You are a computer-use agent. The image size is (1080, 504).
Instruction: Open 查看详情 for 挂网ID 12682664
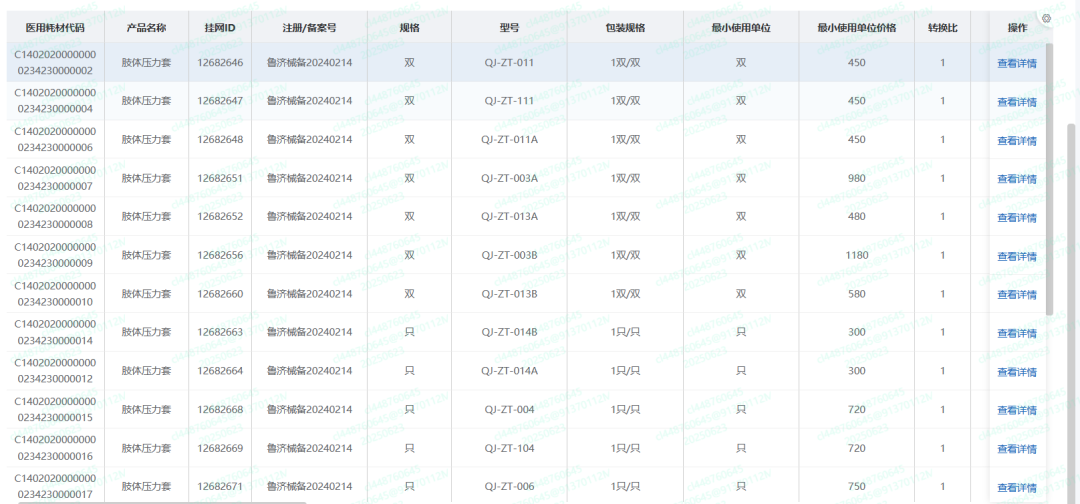point(1016,372)
